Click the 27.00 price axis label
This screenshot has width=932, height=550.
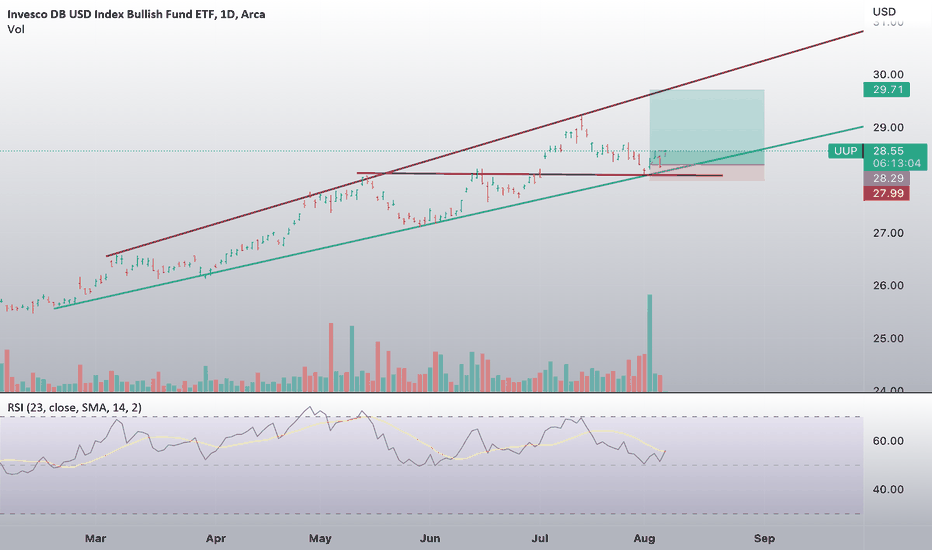pyautogui.click(x=888, y=233)
